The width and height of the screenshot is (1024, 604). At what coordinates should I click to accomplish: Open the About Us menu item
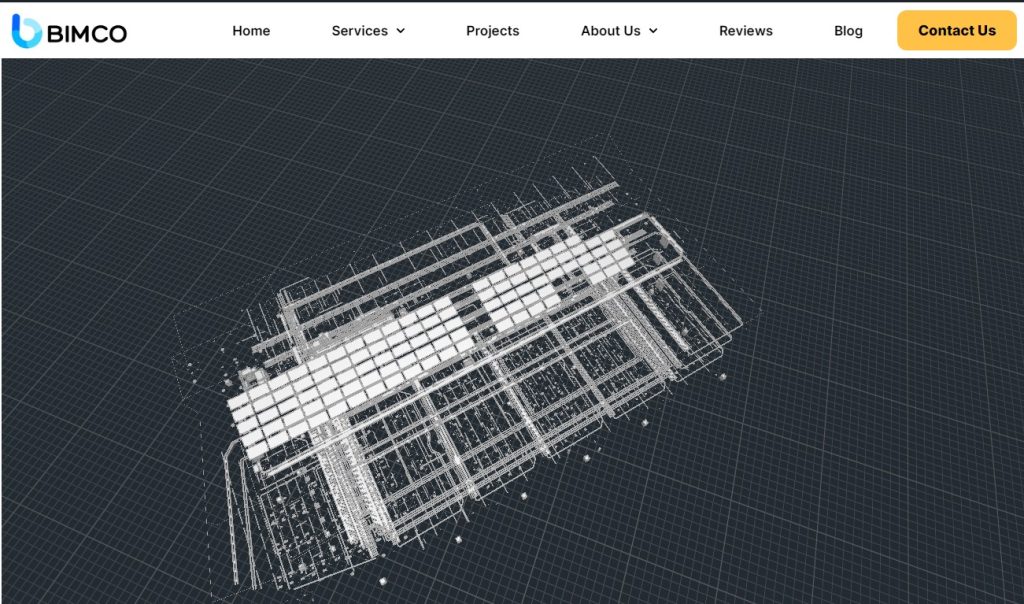click(x=611, y=31)
